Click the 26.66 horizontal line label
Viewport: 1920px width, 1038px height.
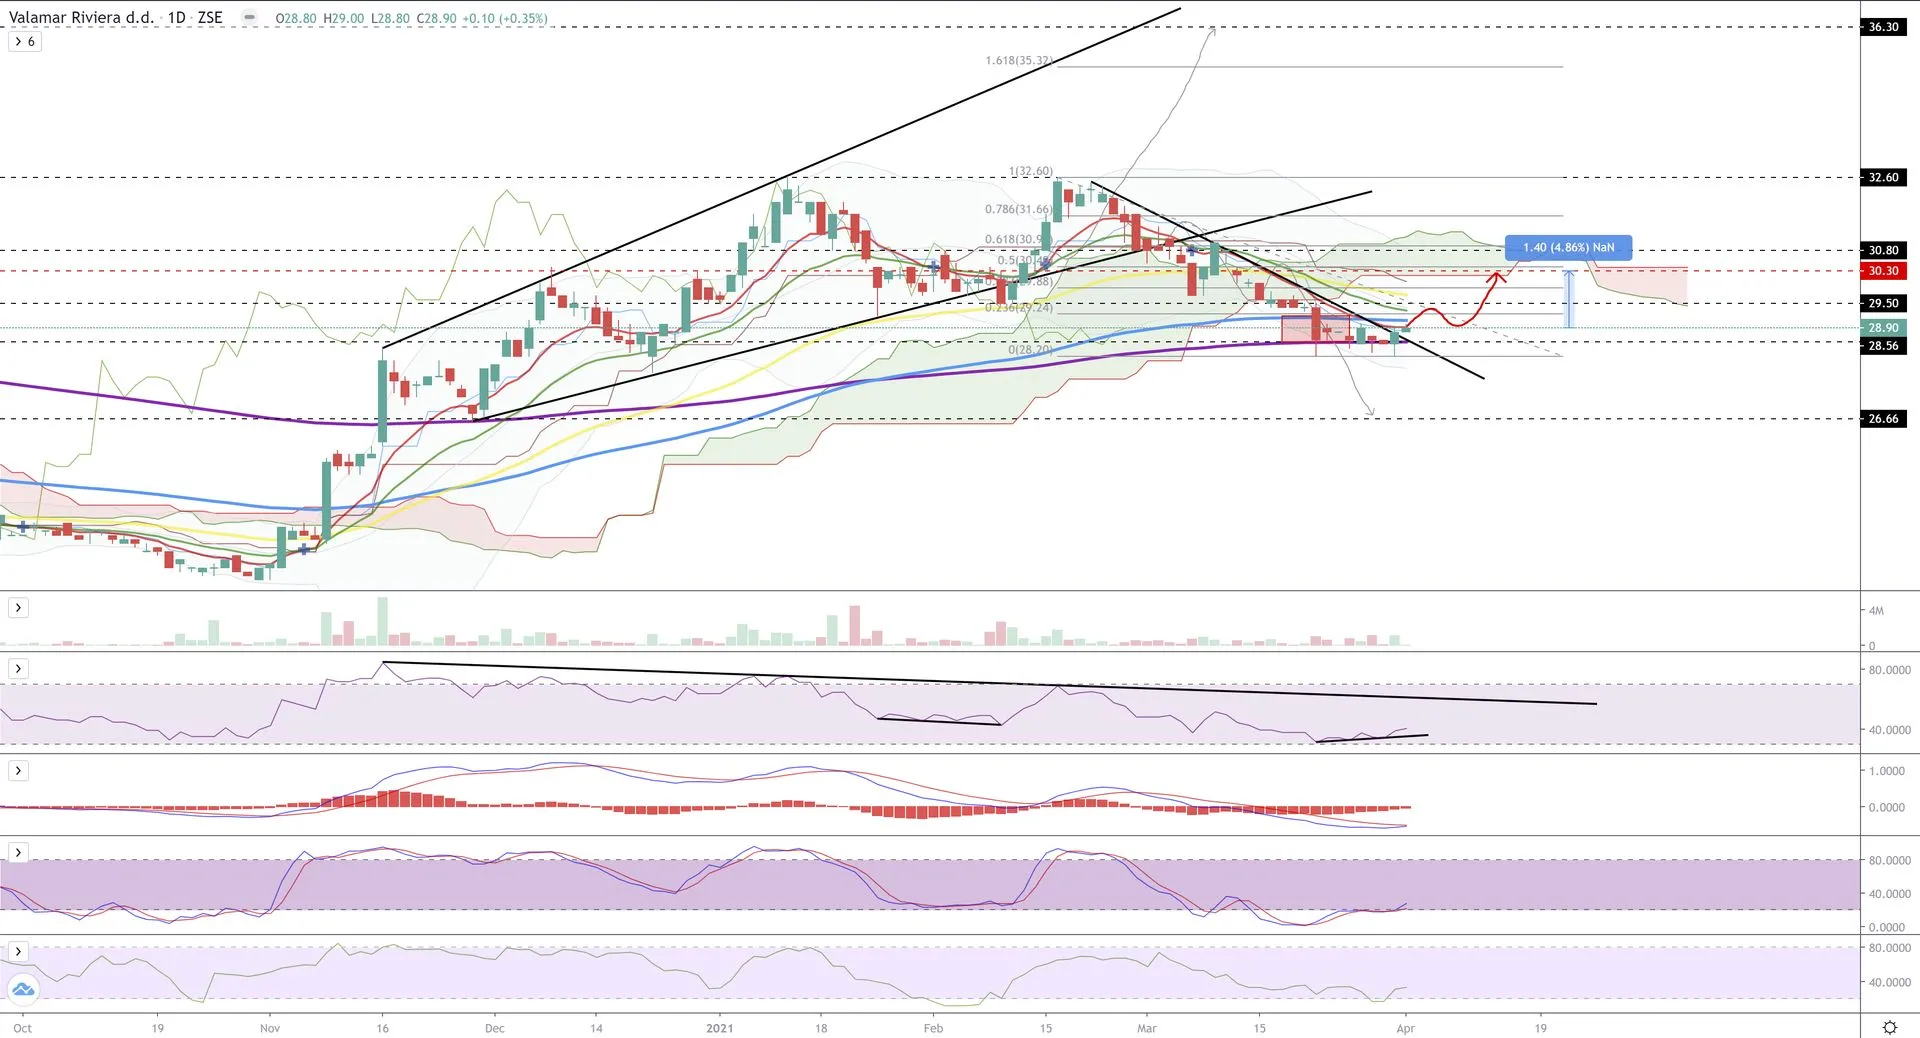[x=1883, y=419]
